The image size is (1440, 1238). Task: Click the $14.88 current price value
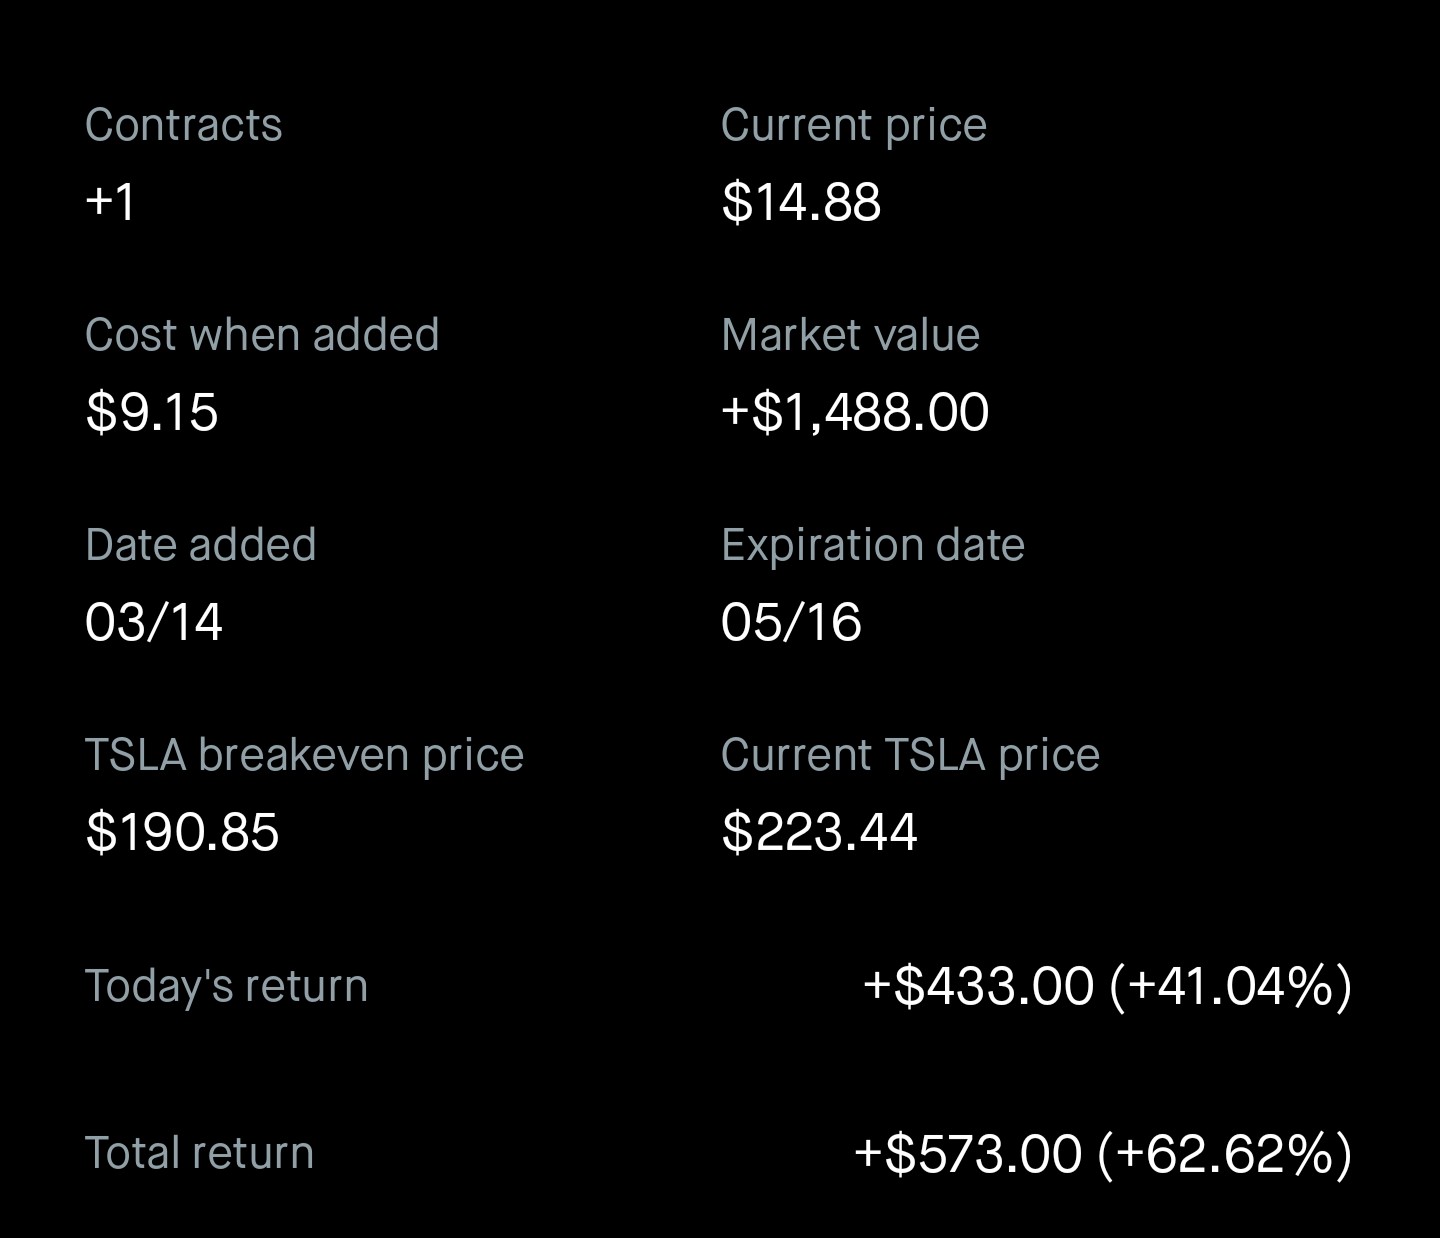pyautogui.click(x=801, y=201)
